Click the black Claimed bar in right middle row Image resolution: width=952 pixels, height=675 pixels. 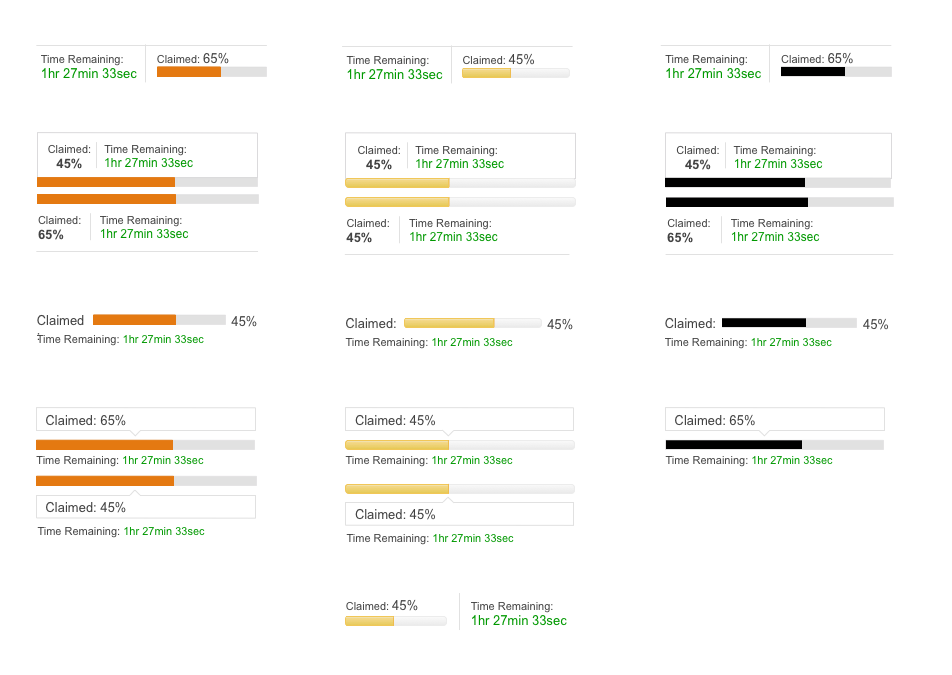click(x=778, y=182)
